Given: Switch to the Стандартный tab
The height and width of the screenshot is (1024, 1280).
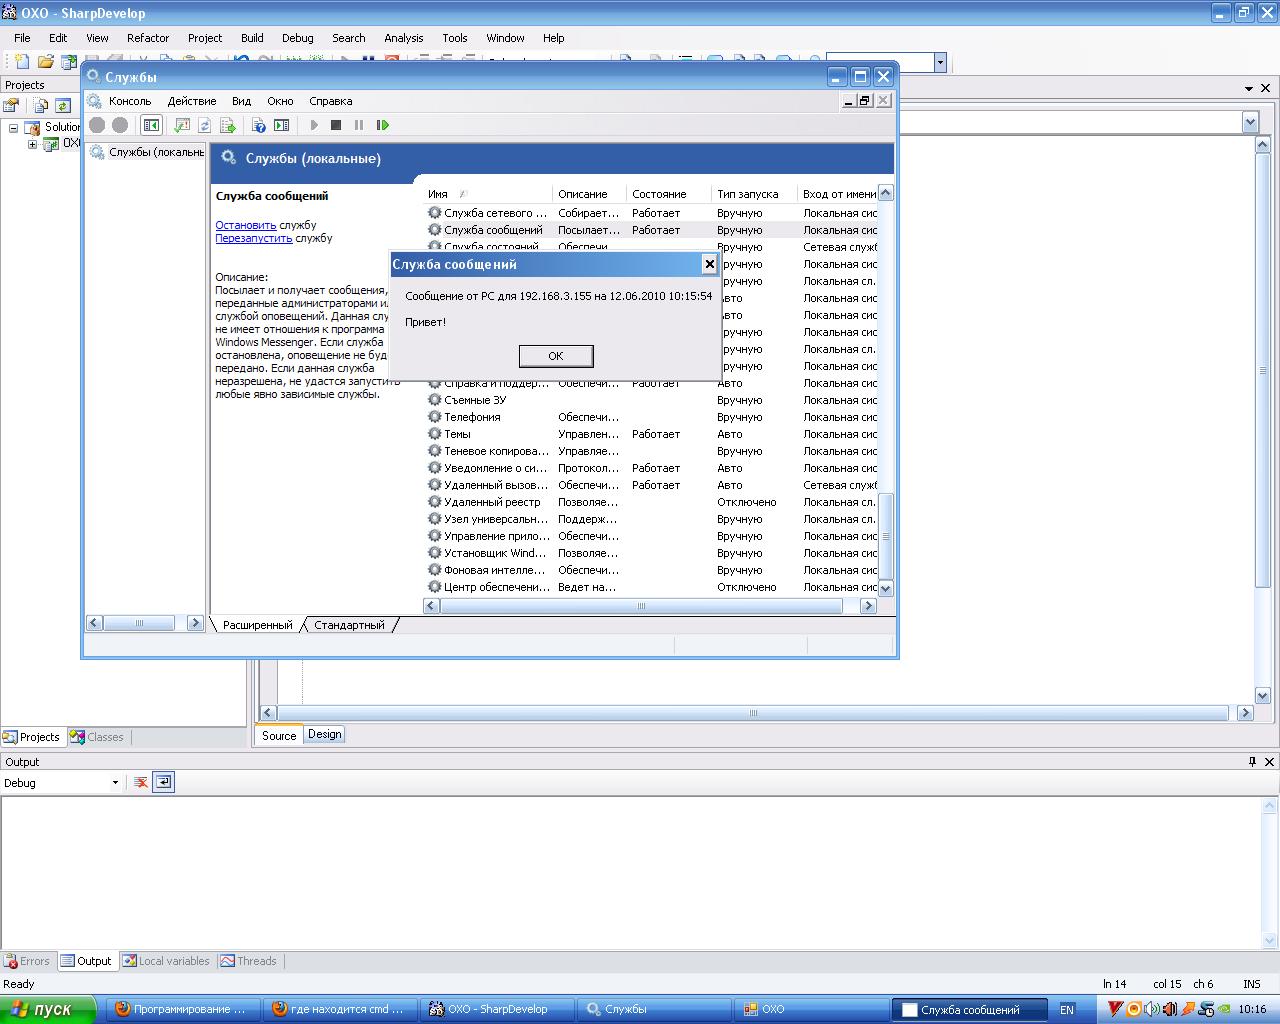Looking at the screenshot, I should (349, 625).
